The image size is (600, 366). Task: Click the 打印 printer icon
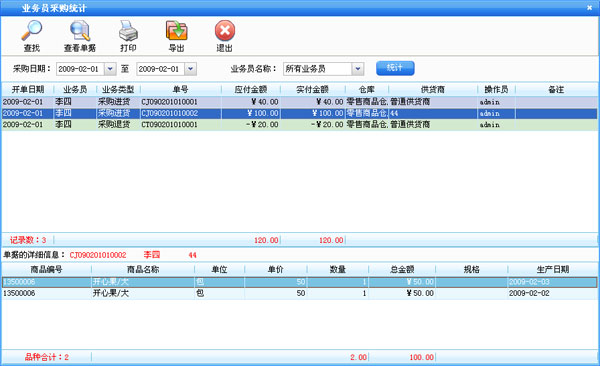pyautogui.click(x=128, y=31)
